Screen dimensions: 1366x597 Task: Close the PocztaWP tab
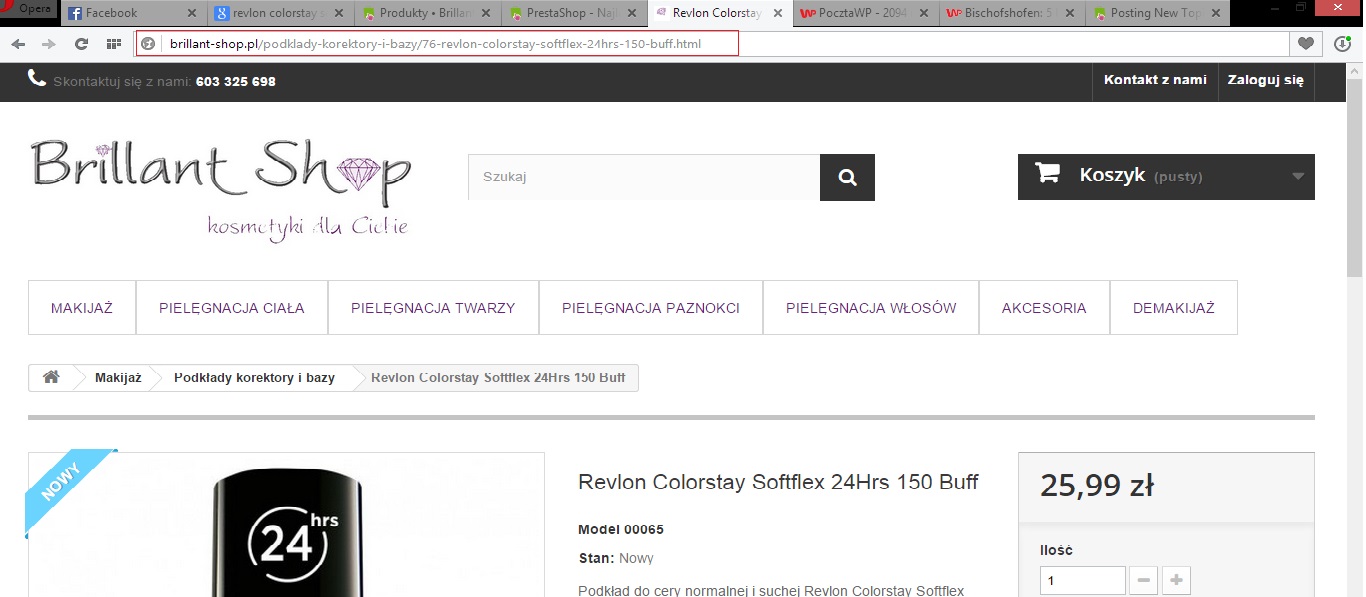pos(923,14)
